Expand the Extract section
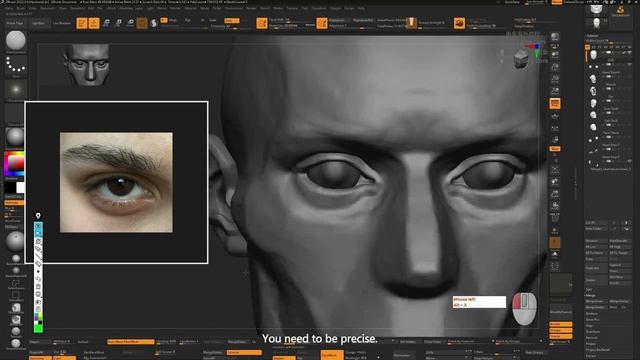640x360 pixels. [x=591, y=356]
